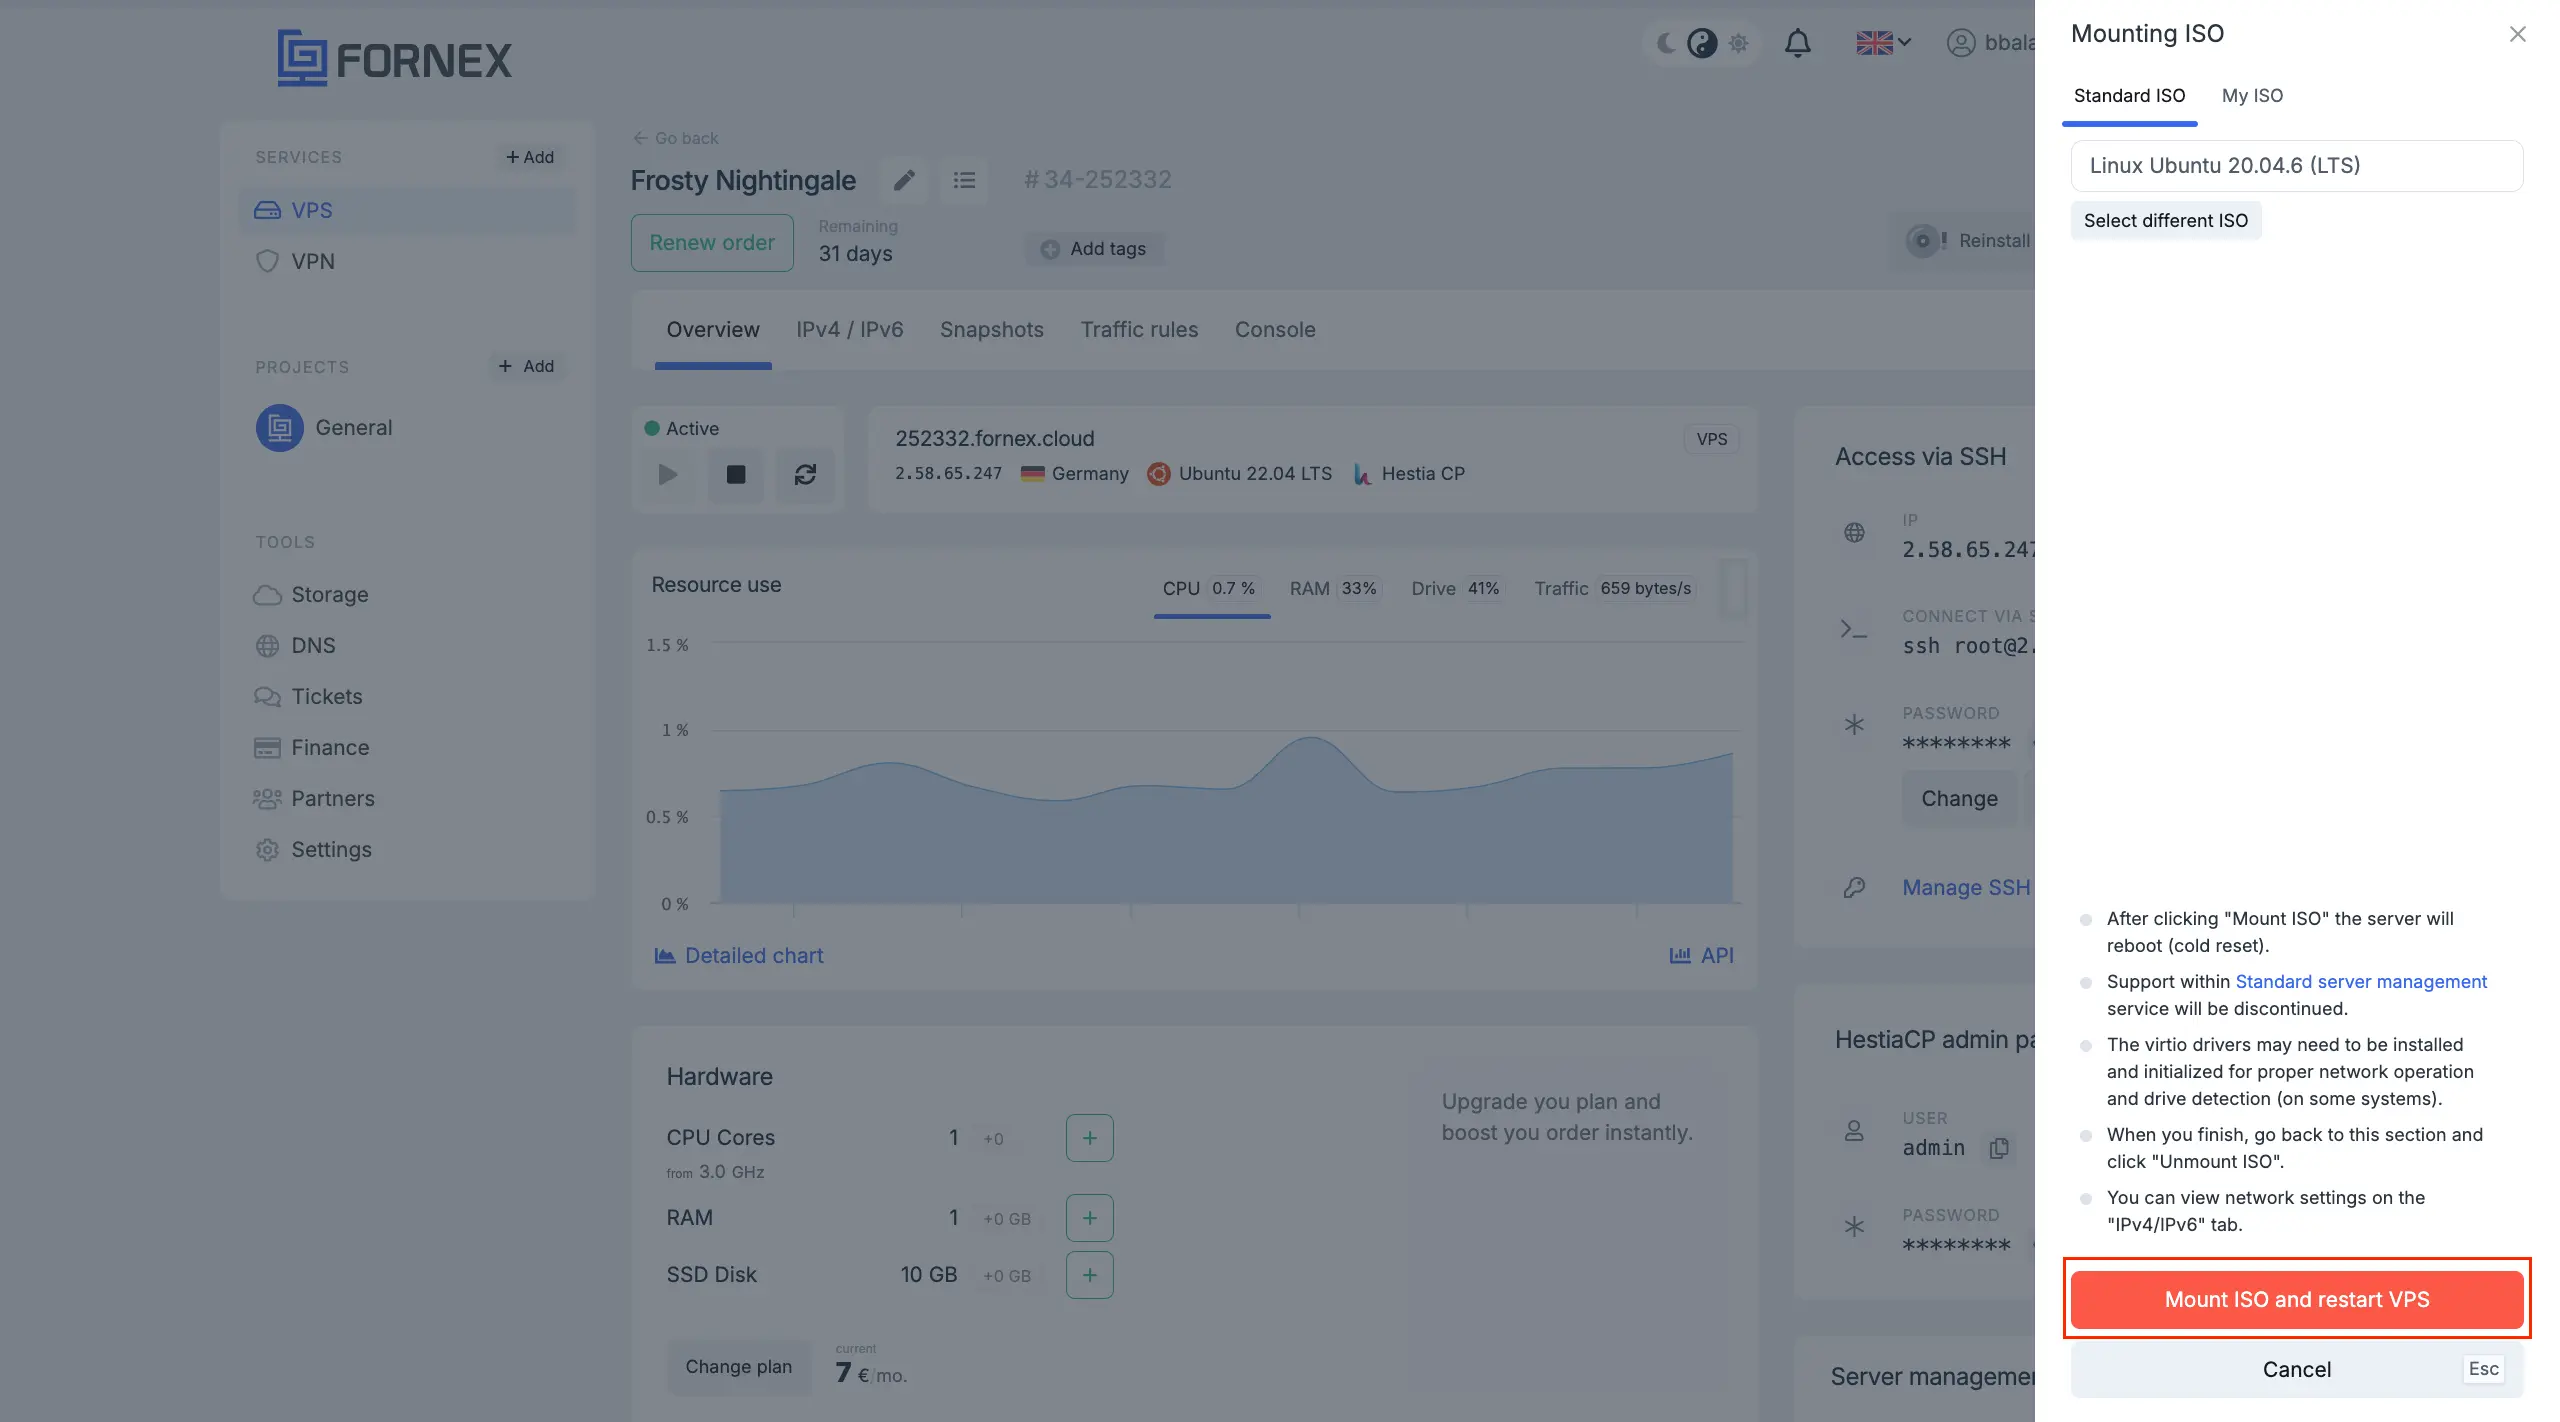Click Mount ISO and restart VPS

(x=2297, y=1300)
